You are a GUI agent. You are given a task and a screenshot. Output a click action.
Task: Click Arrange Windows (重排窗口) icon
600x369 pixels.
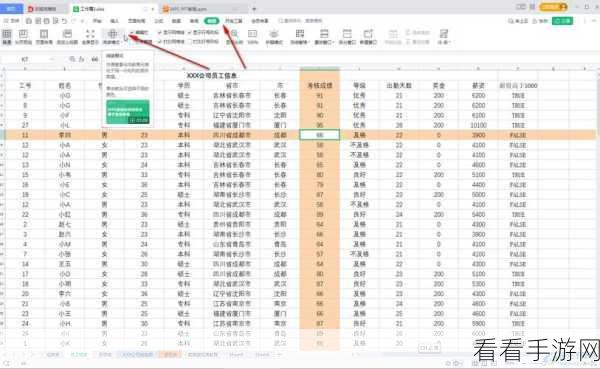(324, 34)
